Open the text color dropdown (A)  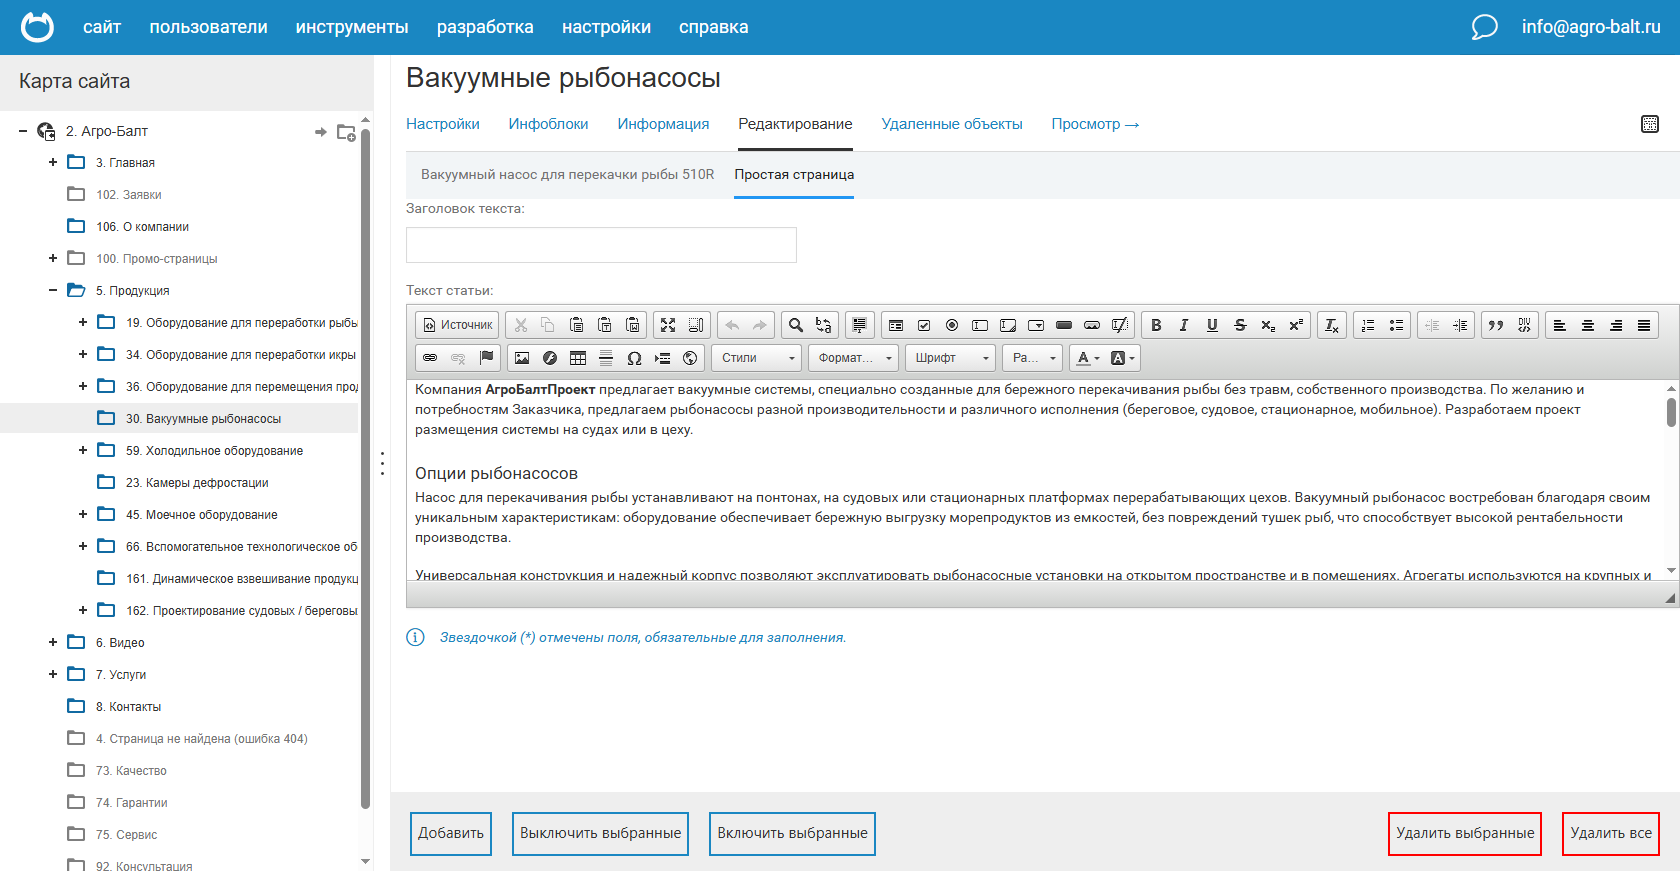[1087, 358]
